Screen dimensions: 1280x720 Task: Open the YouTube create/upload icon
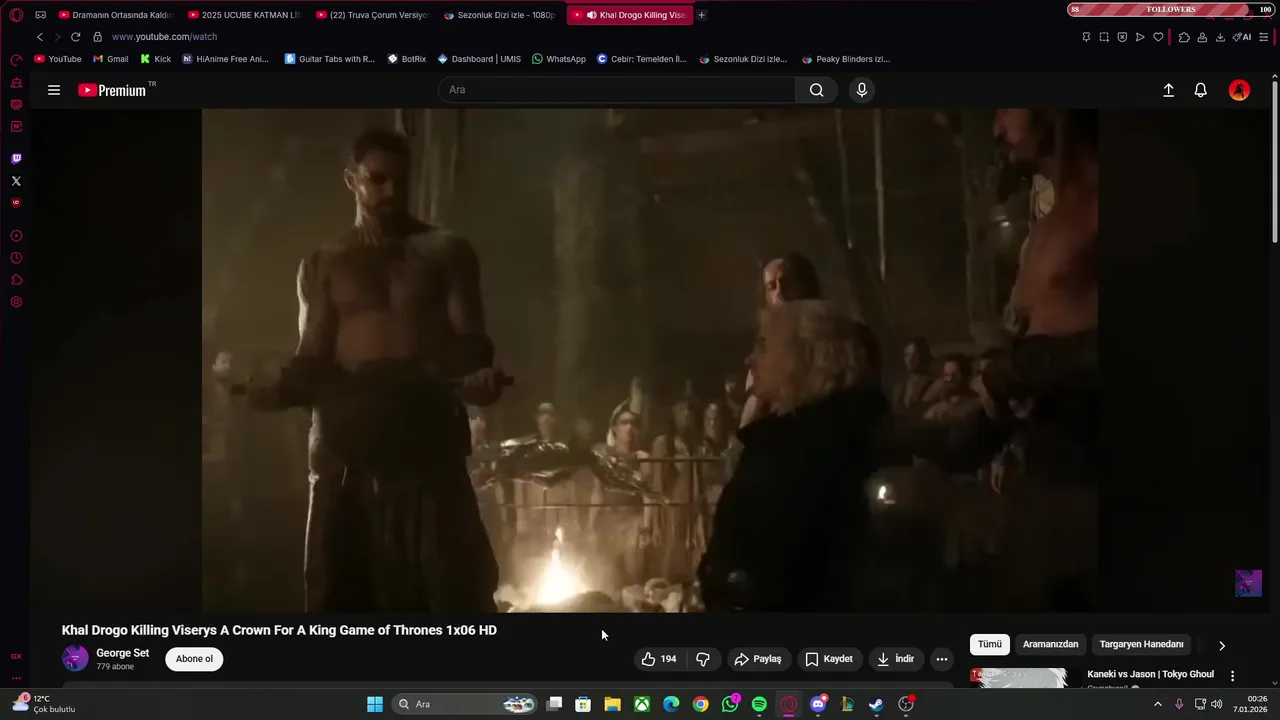pyautogui.click(x=1168, y=90)
